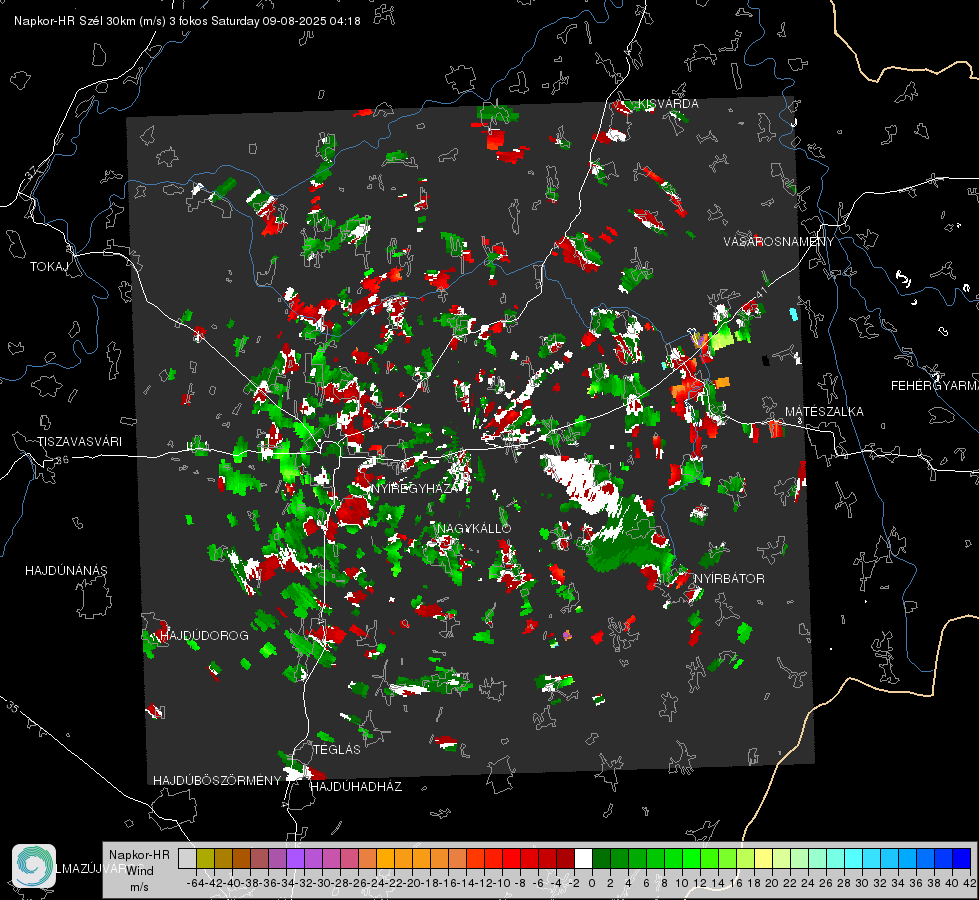Viewport: 979px width, 900px height.
Task: Click the Téglás city label
Action: (x=337, y=750)
